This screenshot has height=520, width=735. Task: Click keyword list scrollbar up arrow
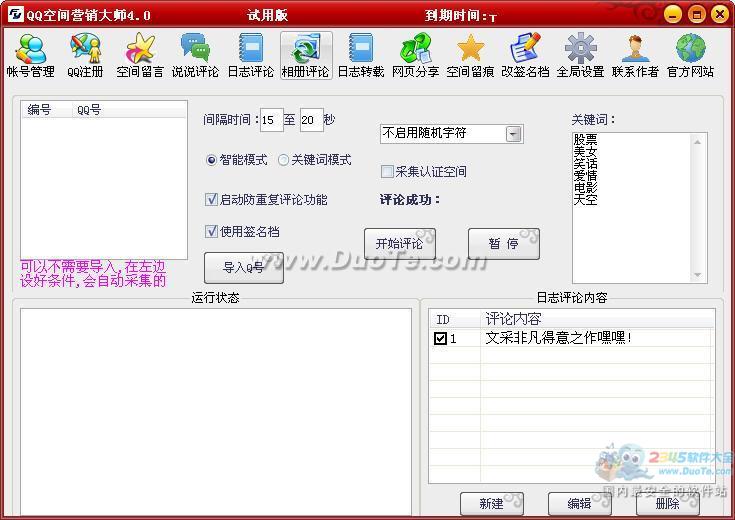(698, 142)
